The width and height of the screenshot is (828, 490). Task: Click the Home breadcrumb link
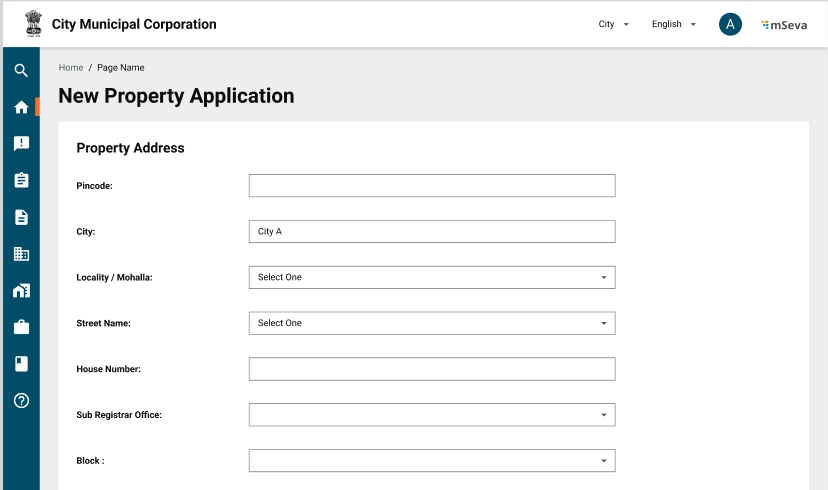(x=70, y=68)
